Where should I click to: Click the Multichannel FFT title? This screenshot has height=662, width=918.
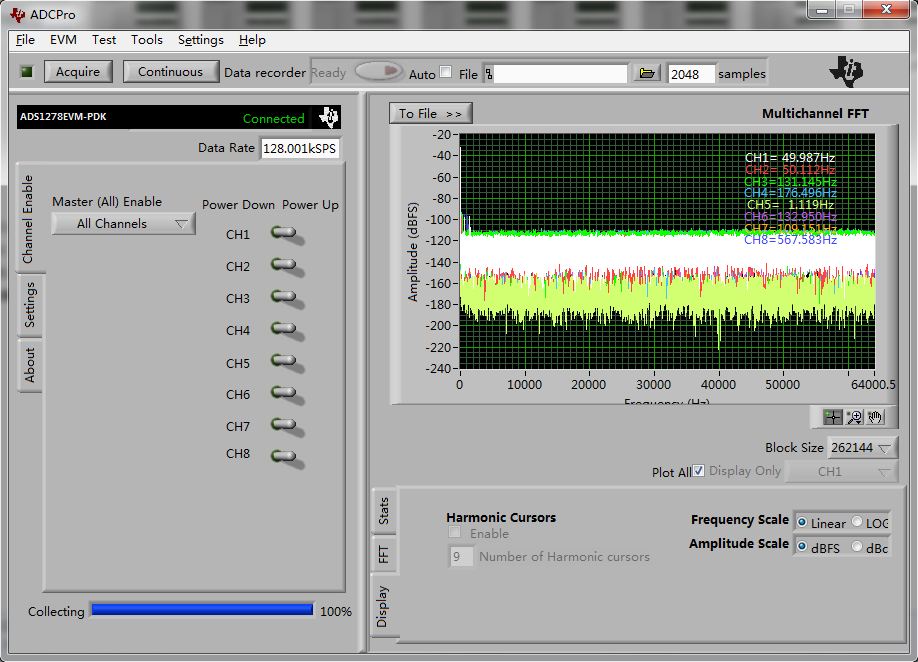(x=815, y=114)
